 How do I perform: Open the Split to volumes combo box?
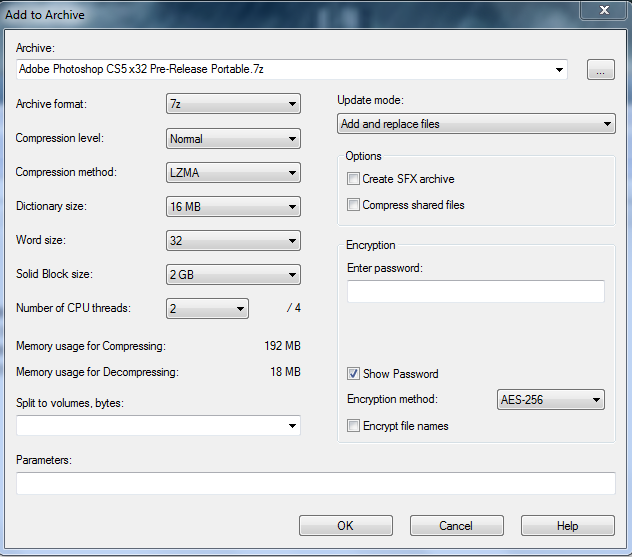pyautogui.click(x=158, y=426)
